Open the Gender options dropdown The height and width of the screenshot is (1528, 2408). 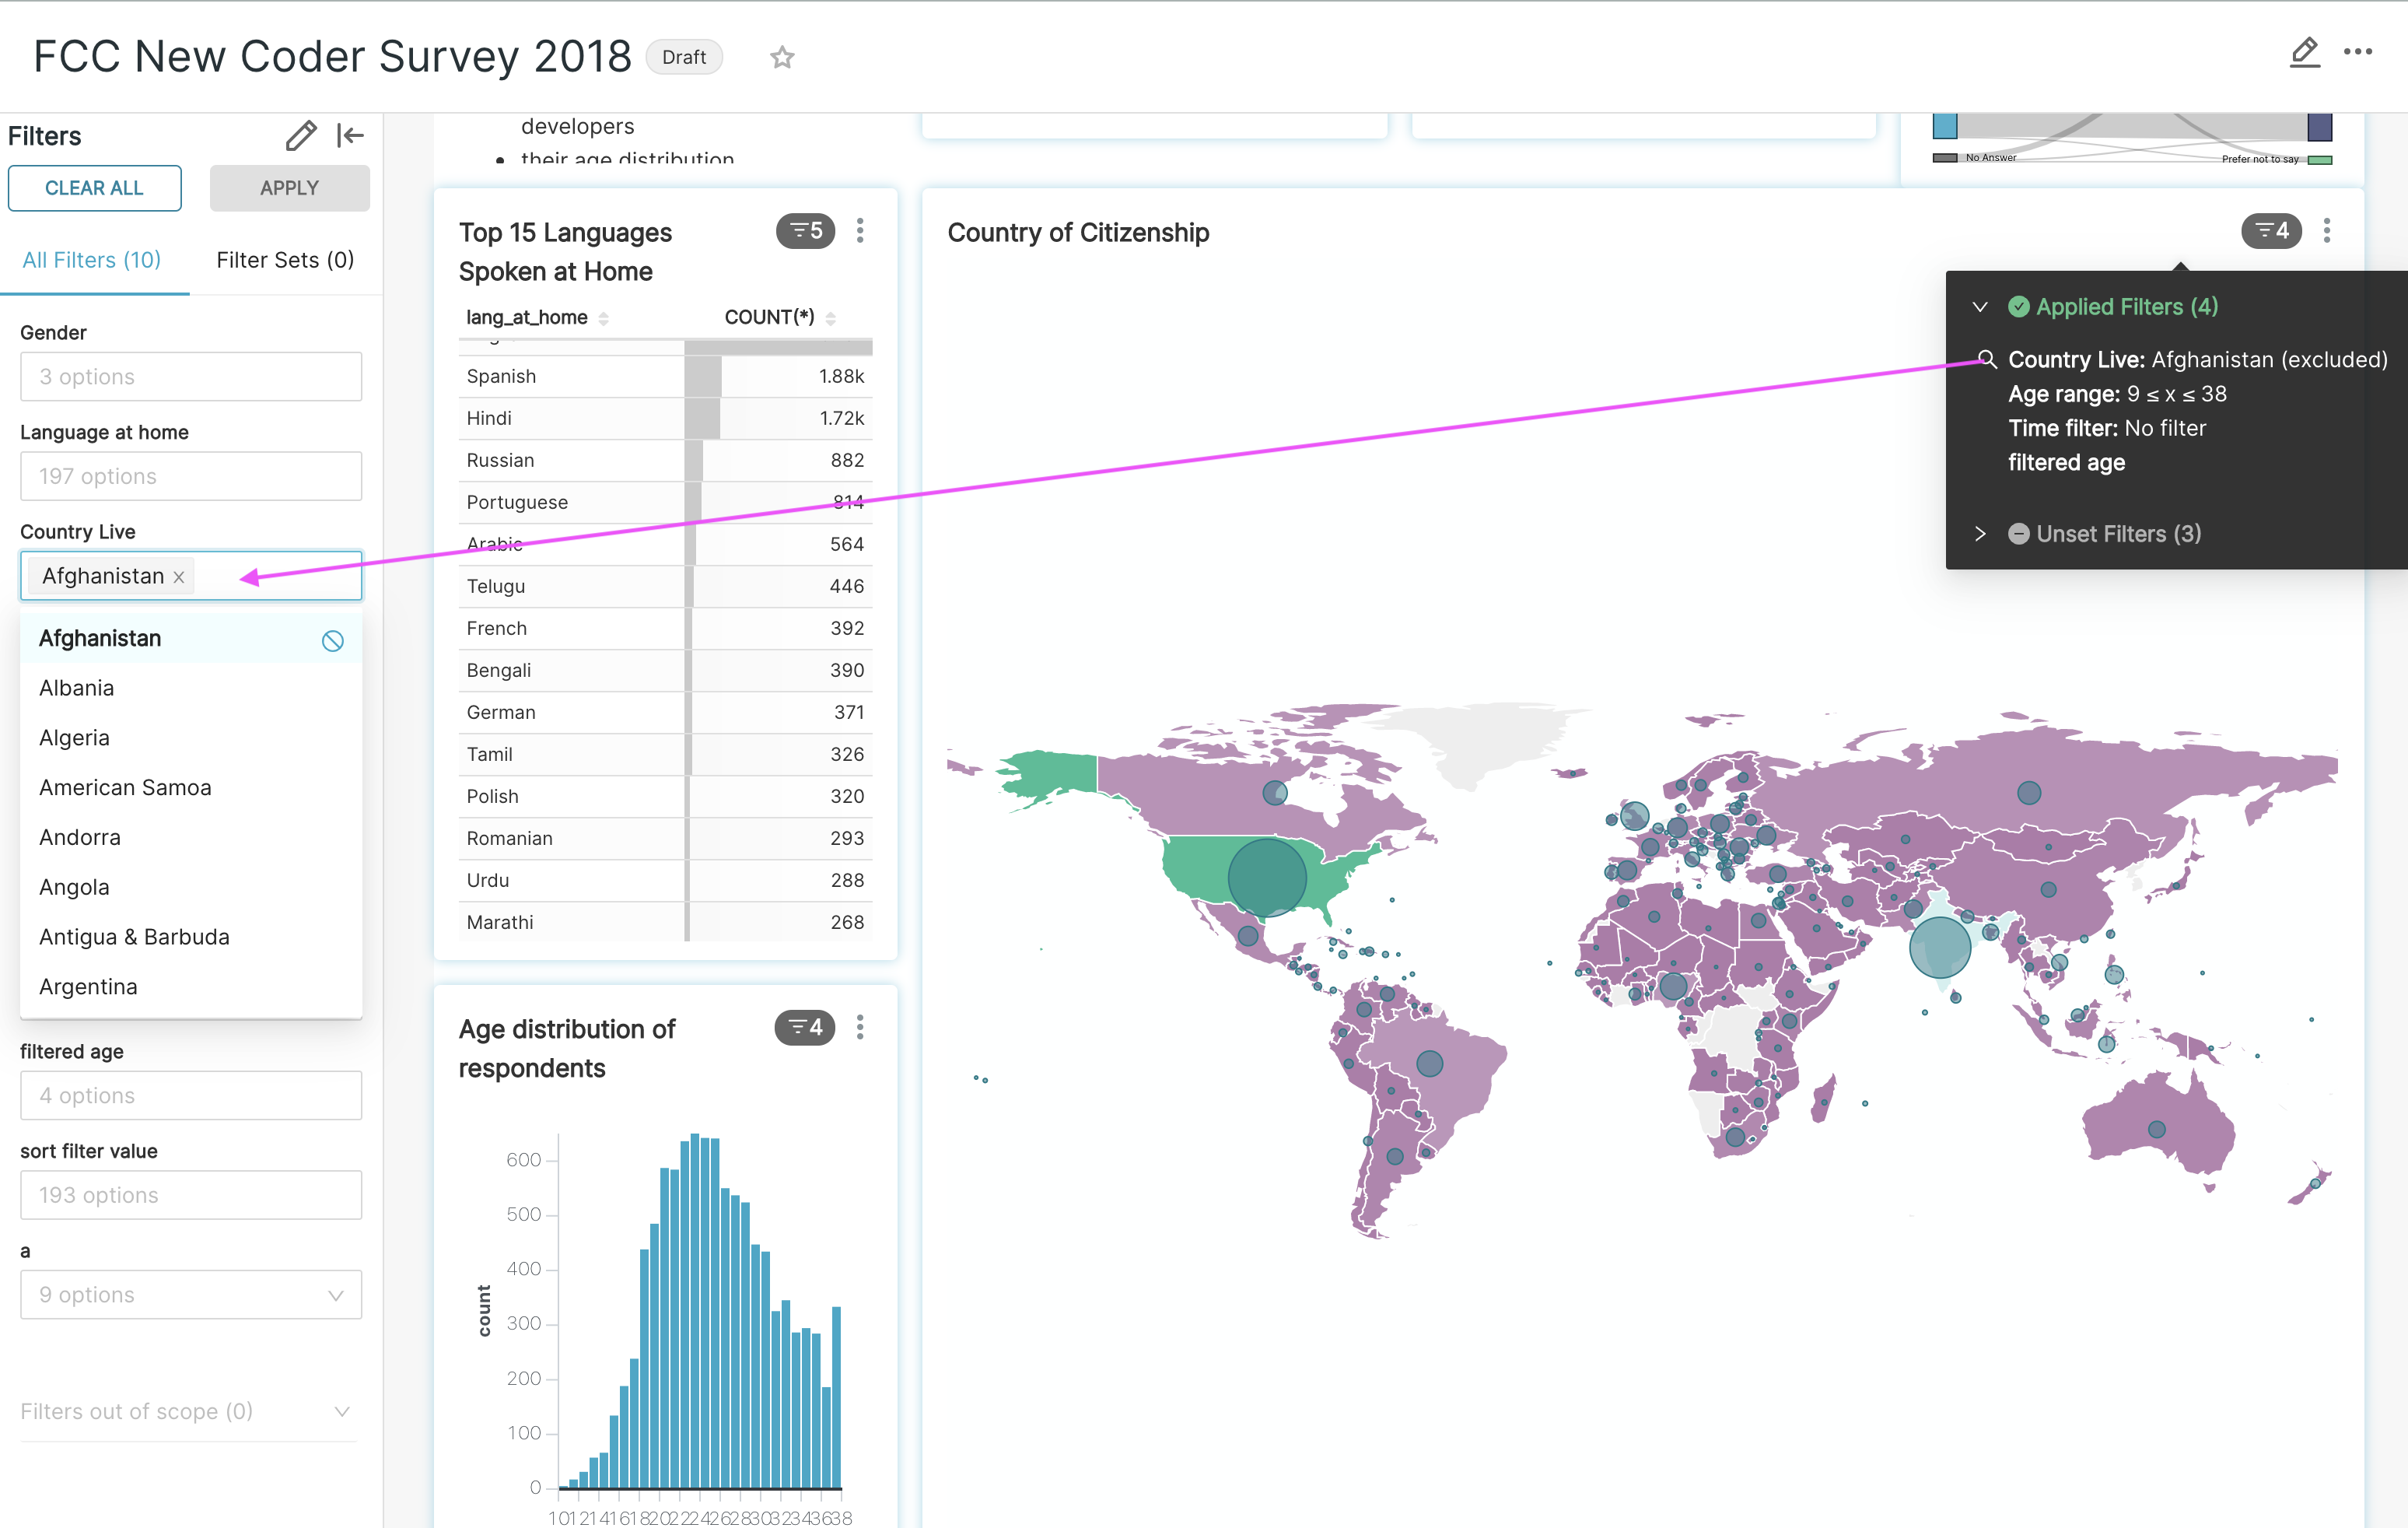[190, 377]
